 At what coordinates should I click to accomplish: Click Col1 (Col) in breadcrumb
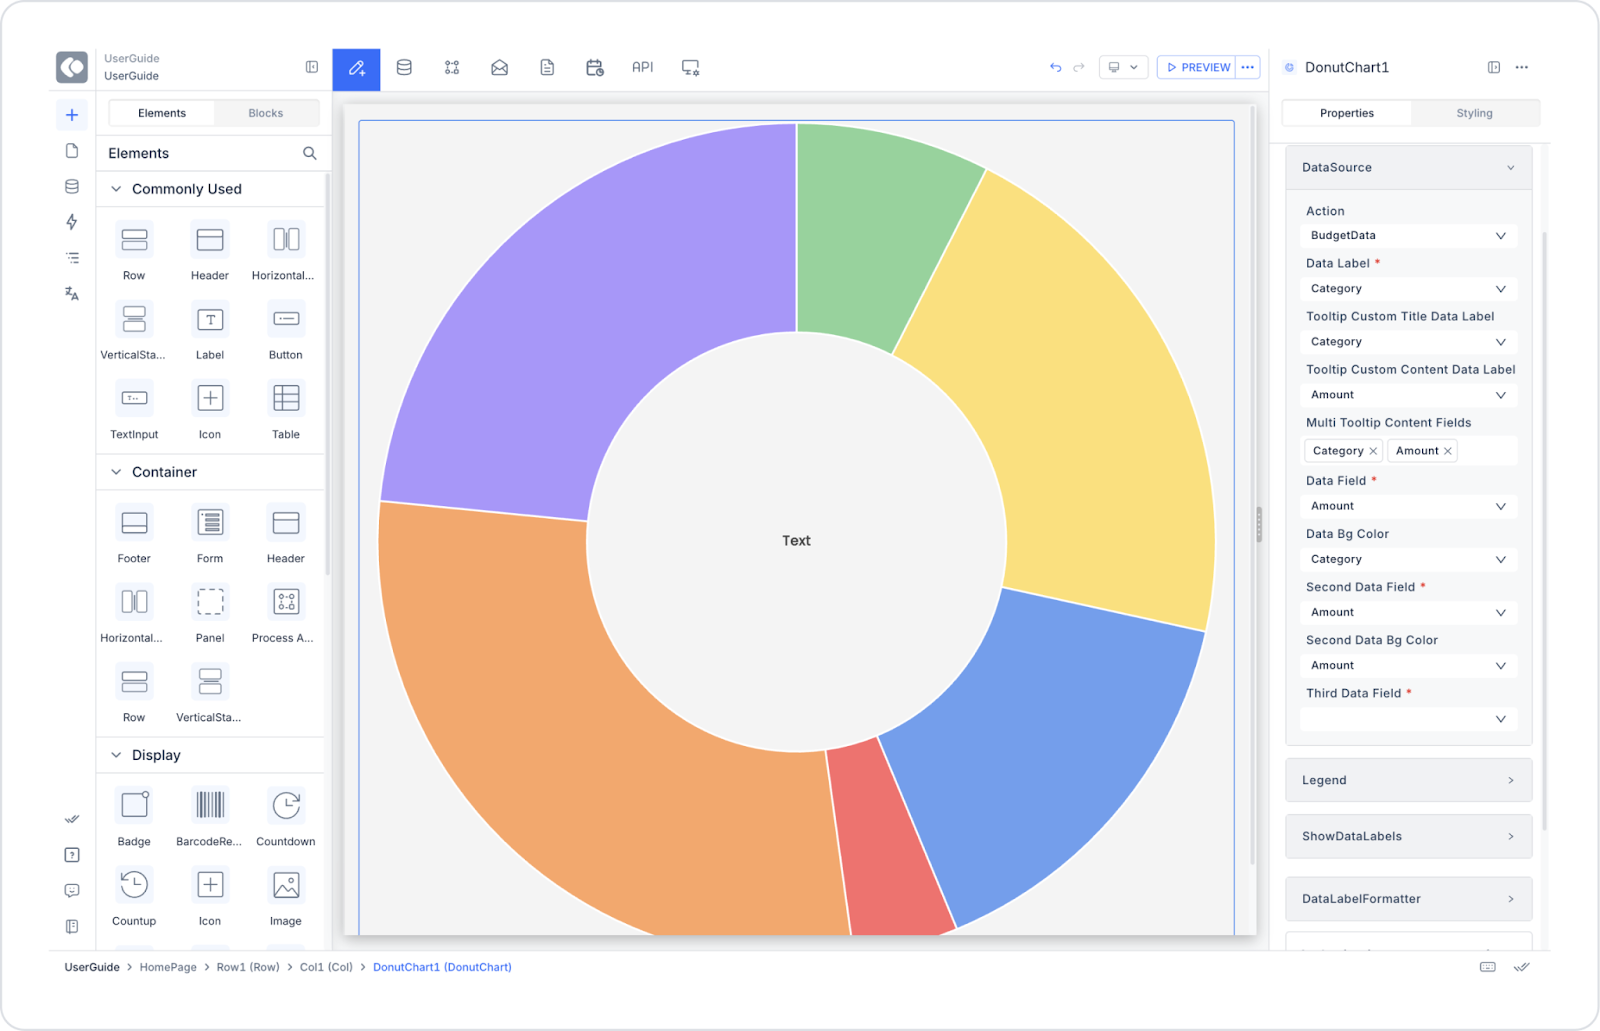click(326, 967)
